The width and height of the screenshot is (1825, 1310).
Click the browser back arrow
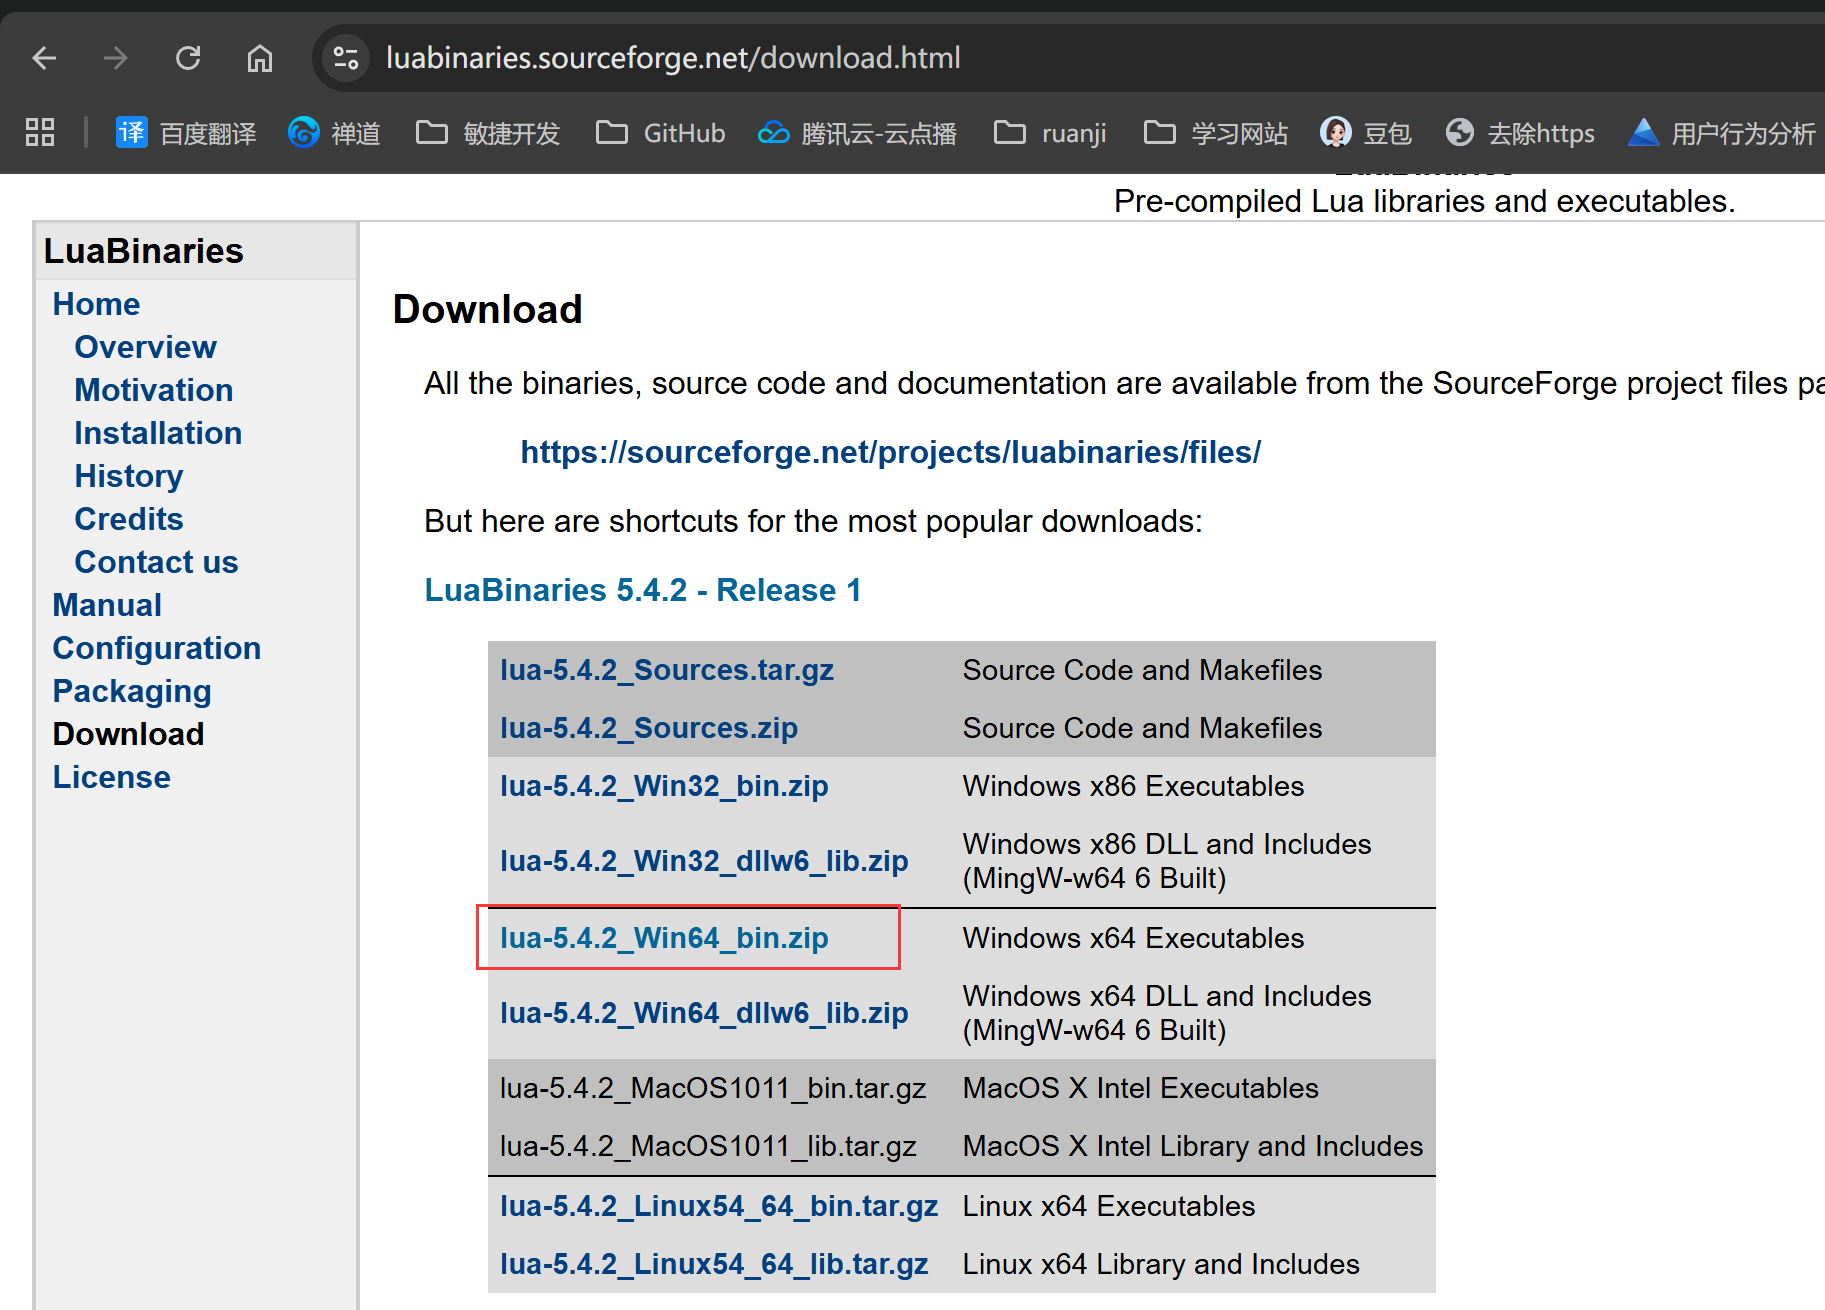(44, 58)
